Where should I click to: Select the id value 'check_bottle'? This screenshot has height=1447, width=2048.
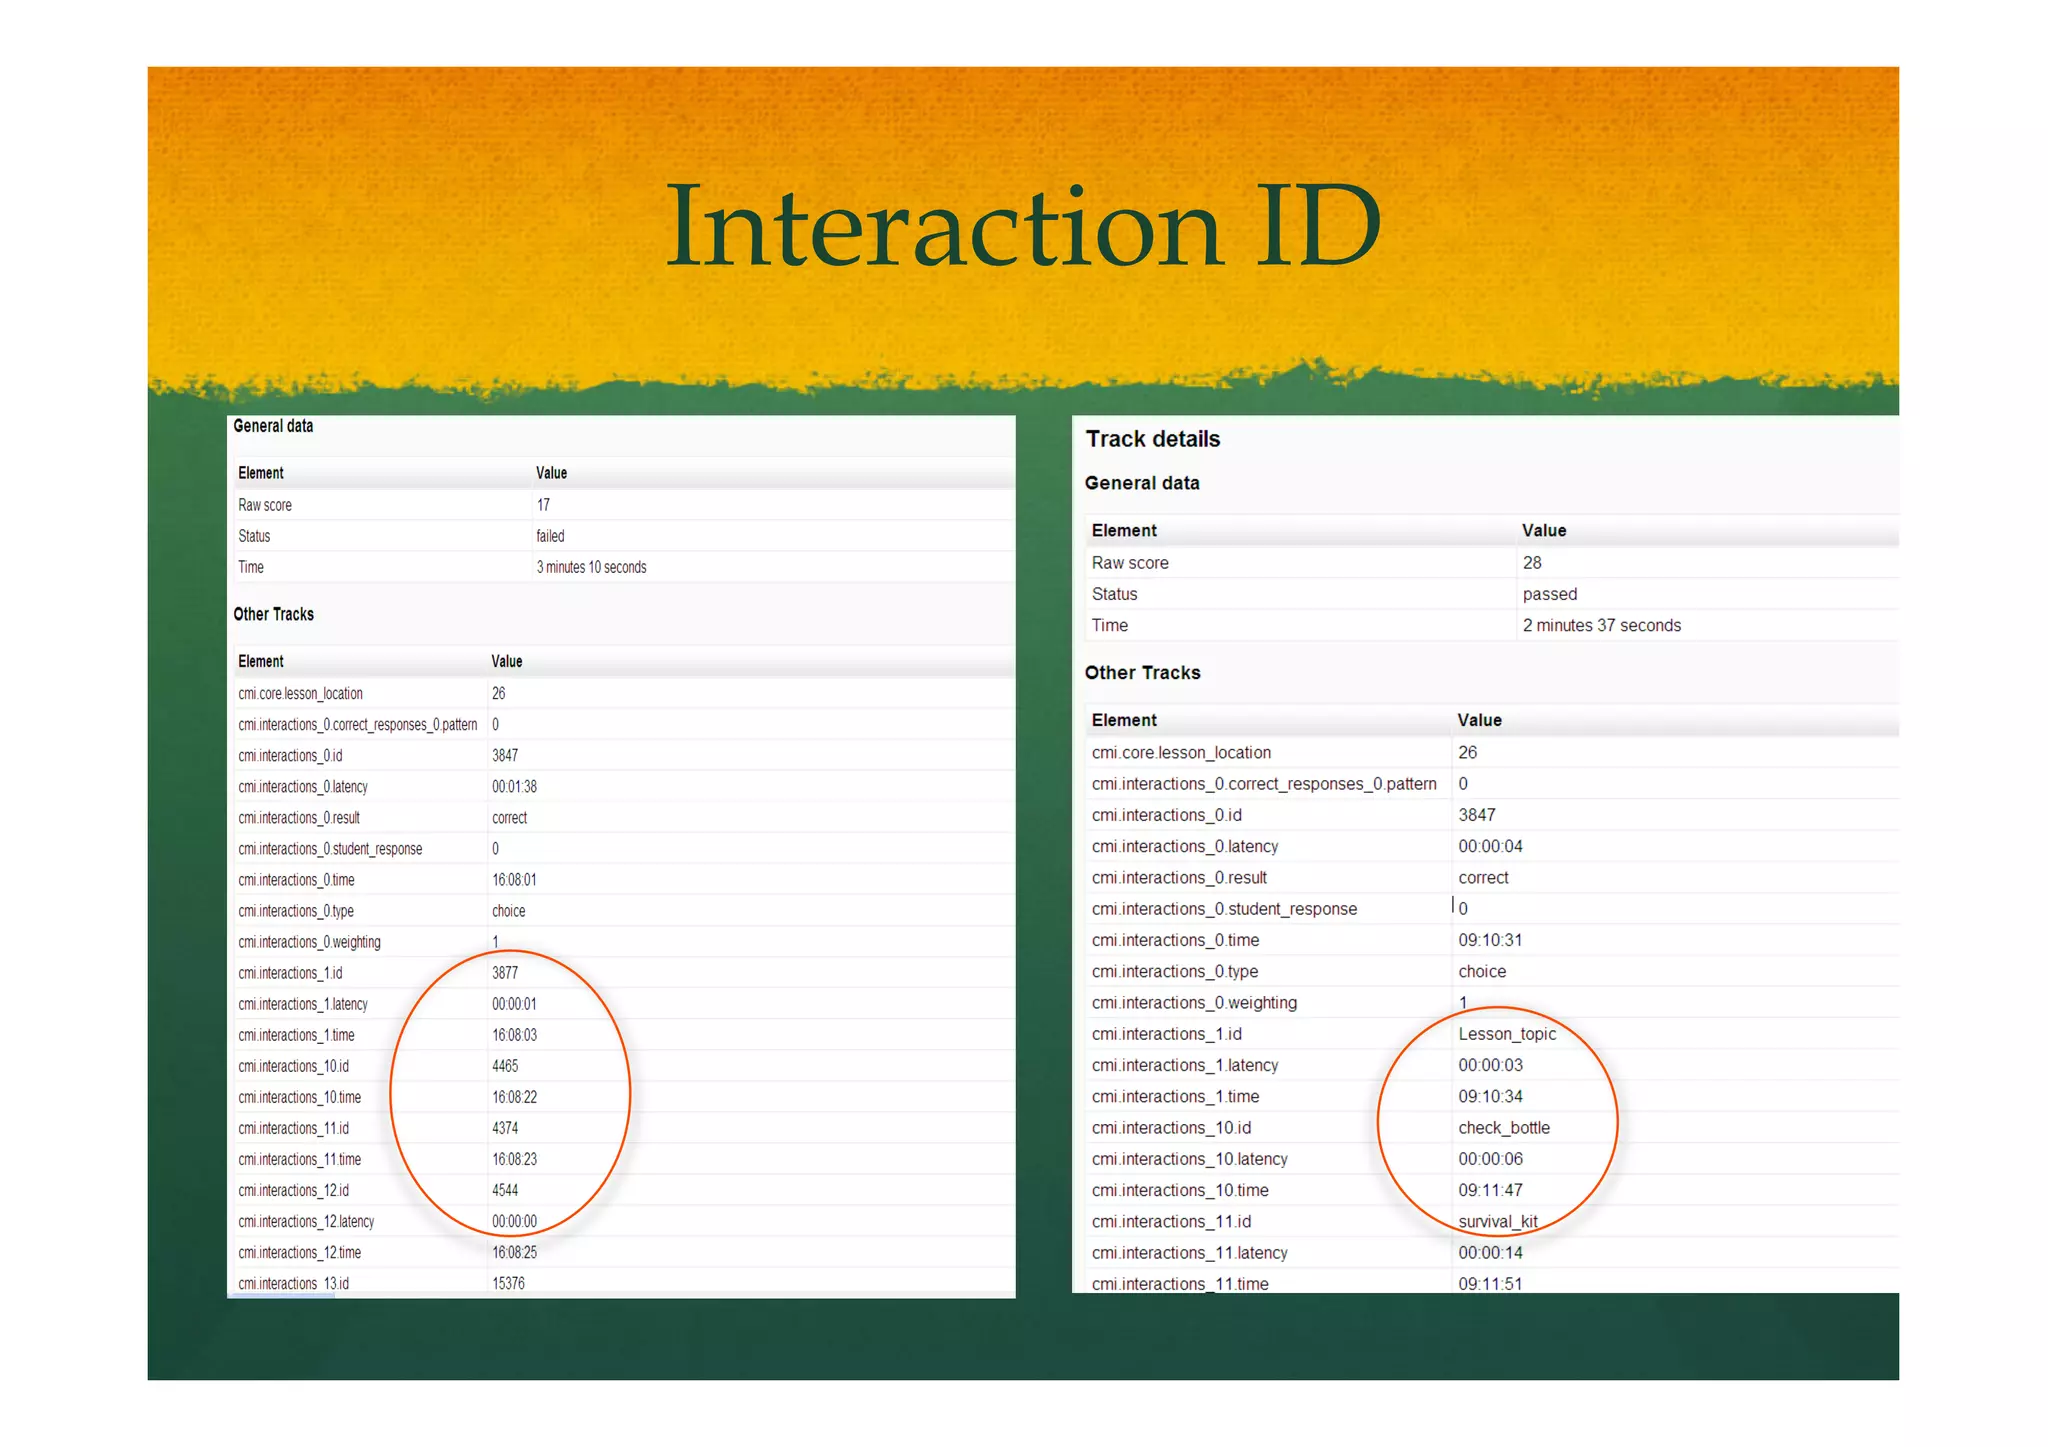tap(1504, 1128)
